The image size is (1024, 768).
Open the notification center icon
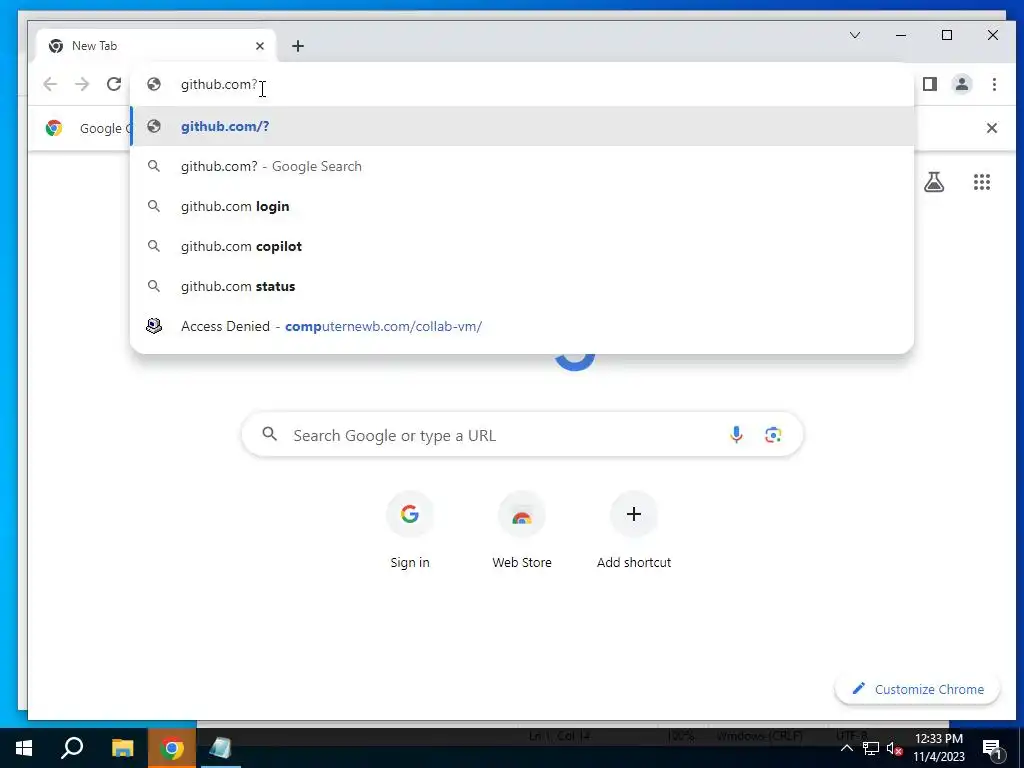point(993,748)
